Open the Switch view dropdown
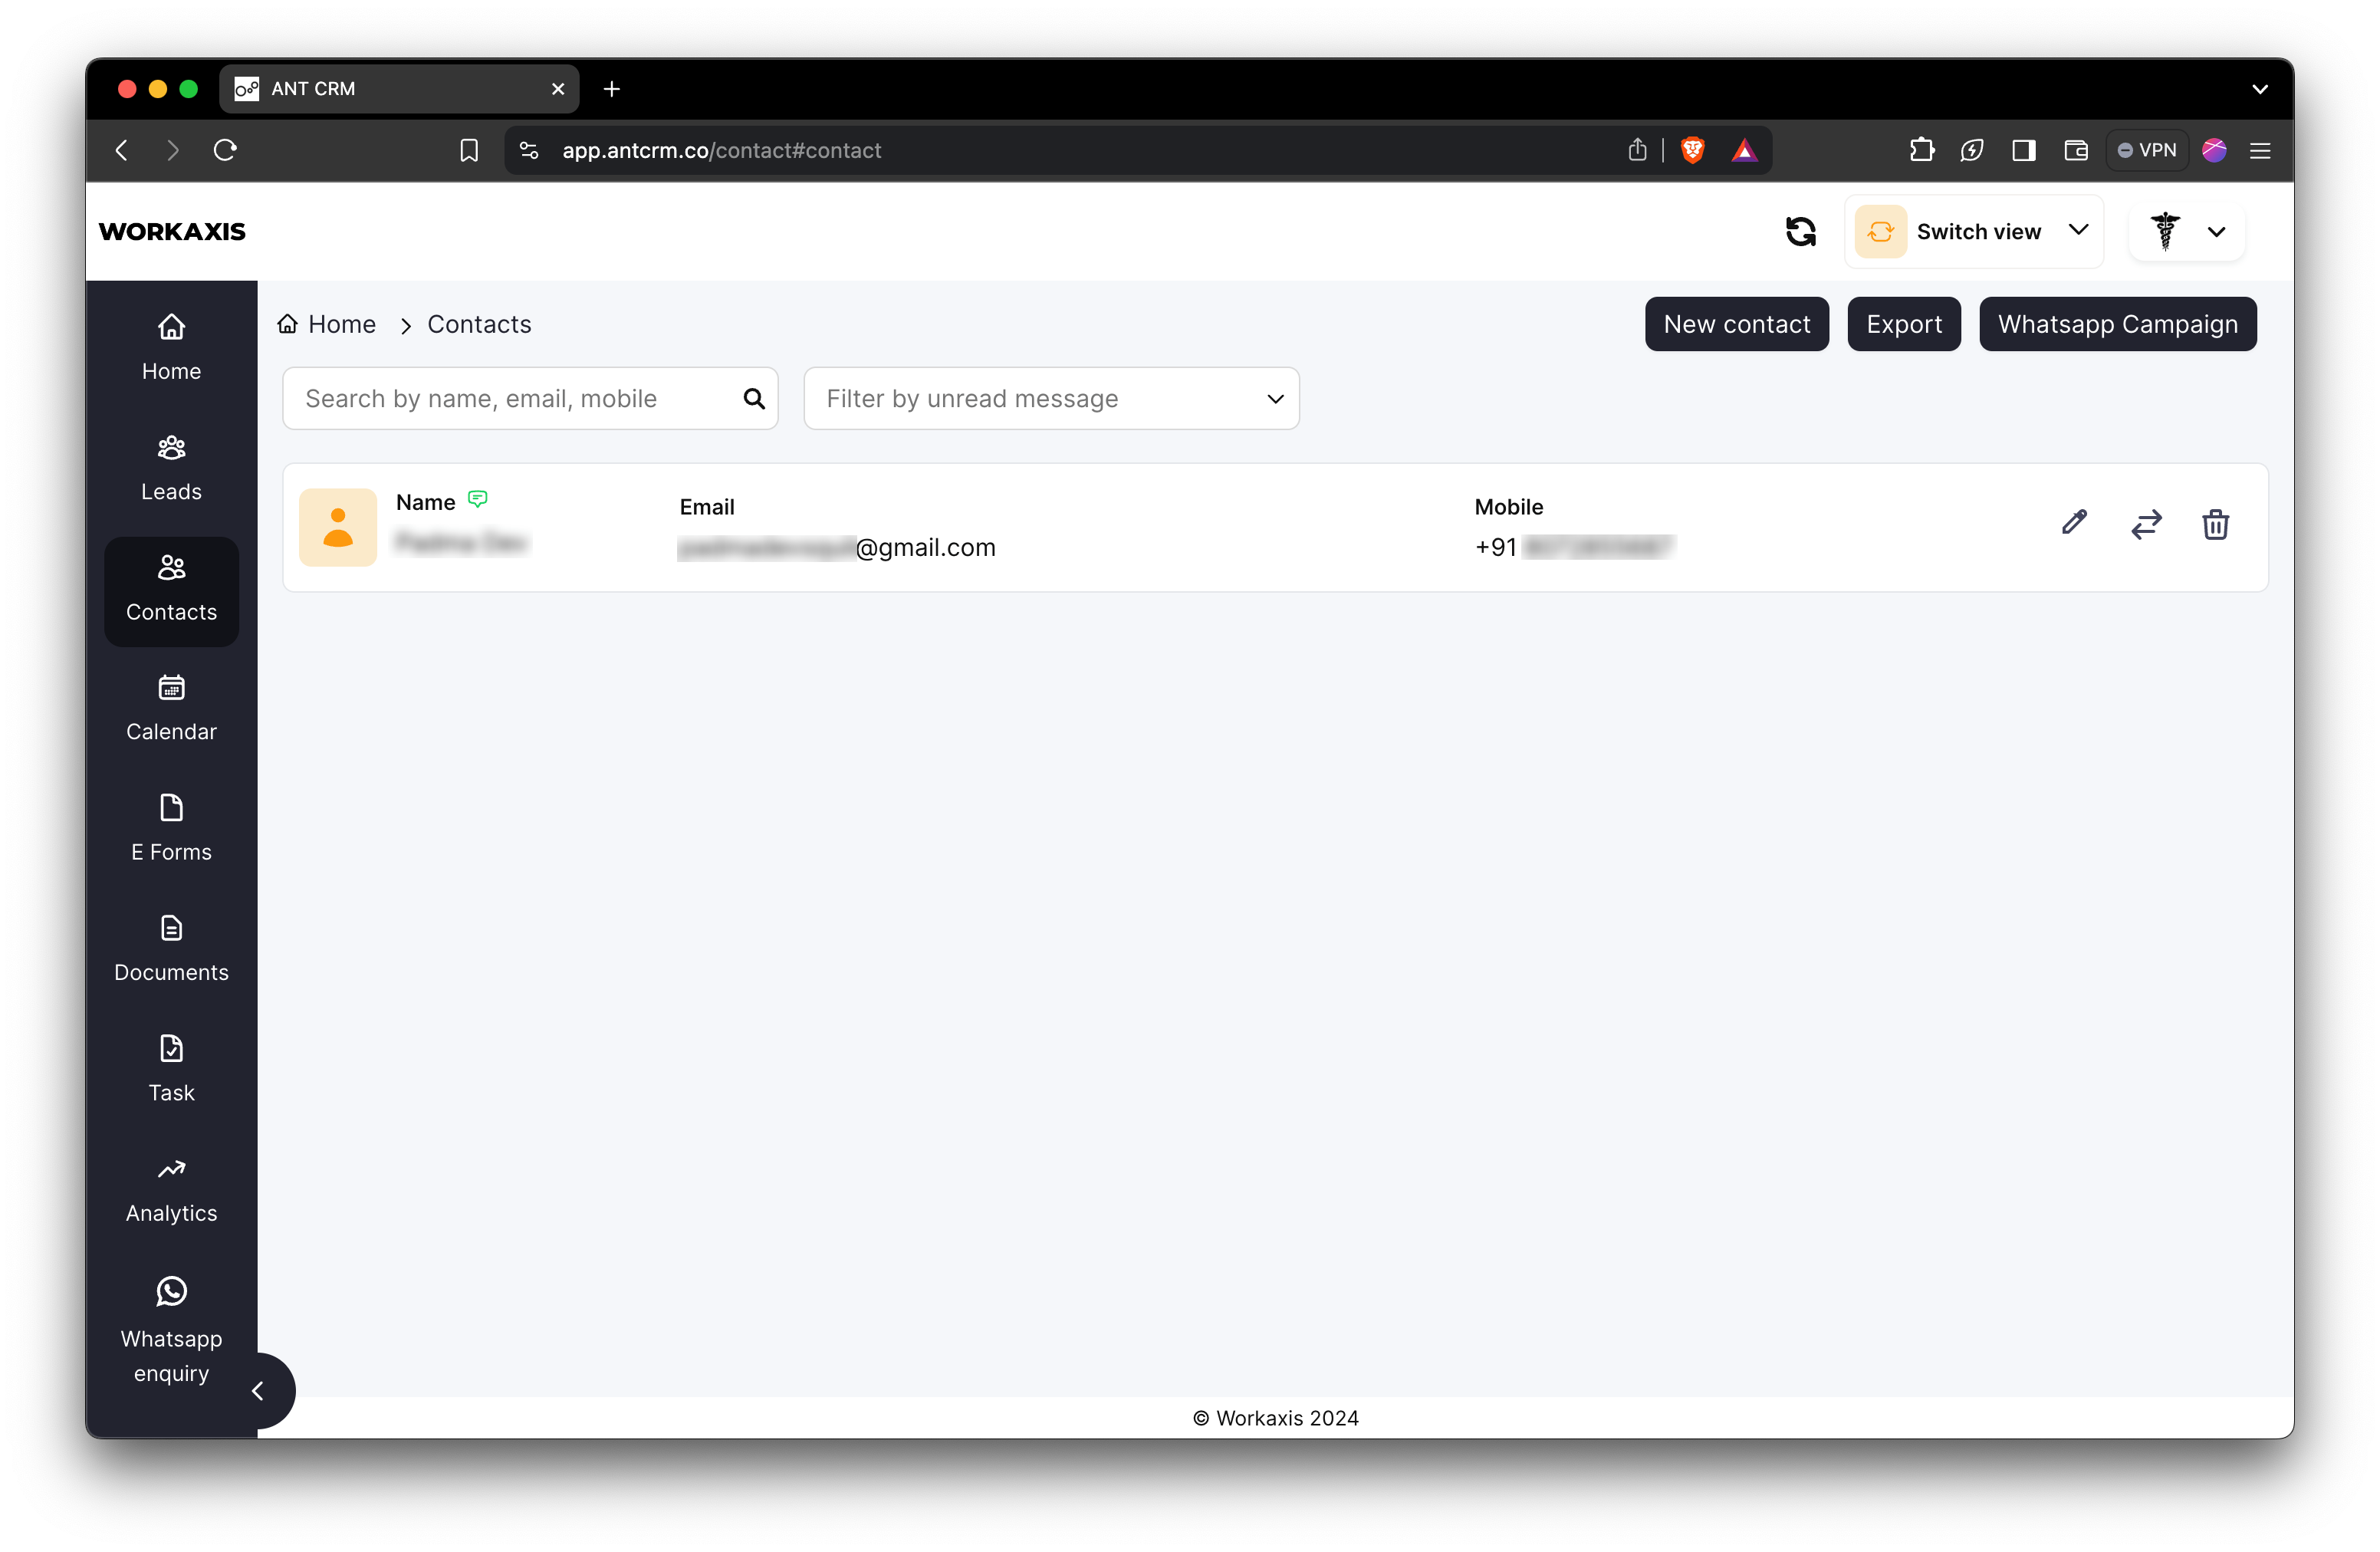Screen dimensions: 2380x1552 [1974, 231]
